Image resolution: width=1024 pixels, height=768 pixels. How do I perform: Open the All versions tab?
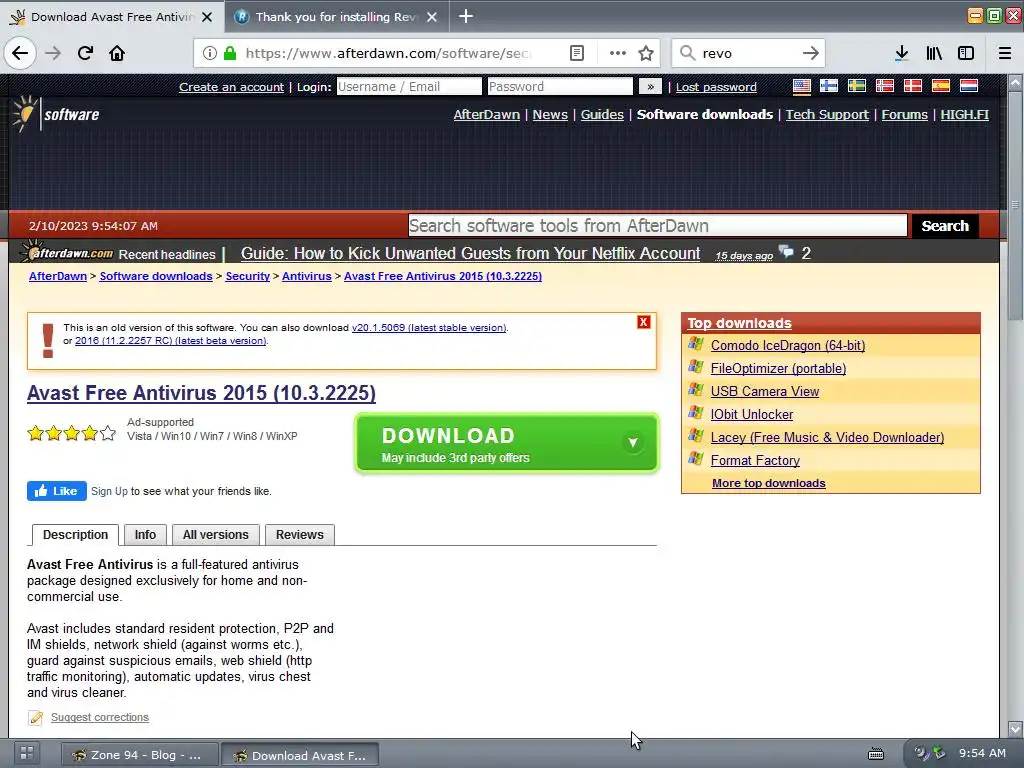tap(216, 535)
